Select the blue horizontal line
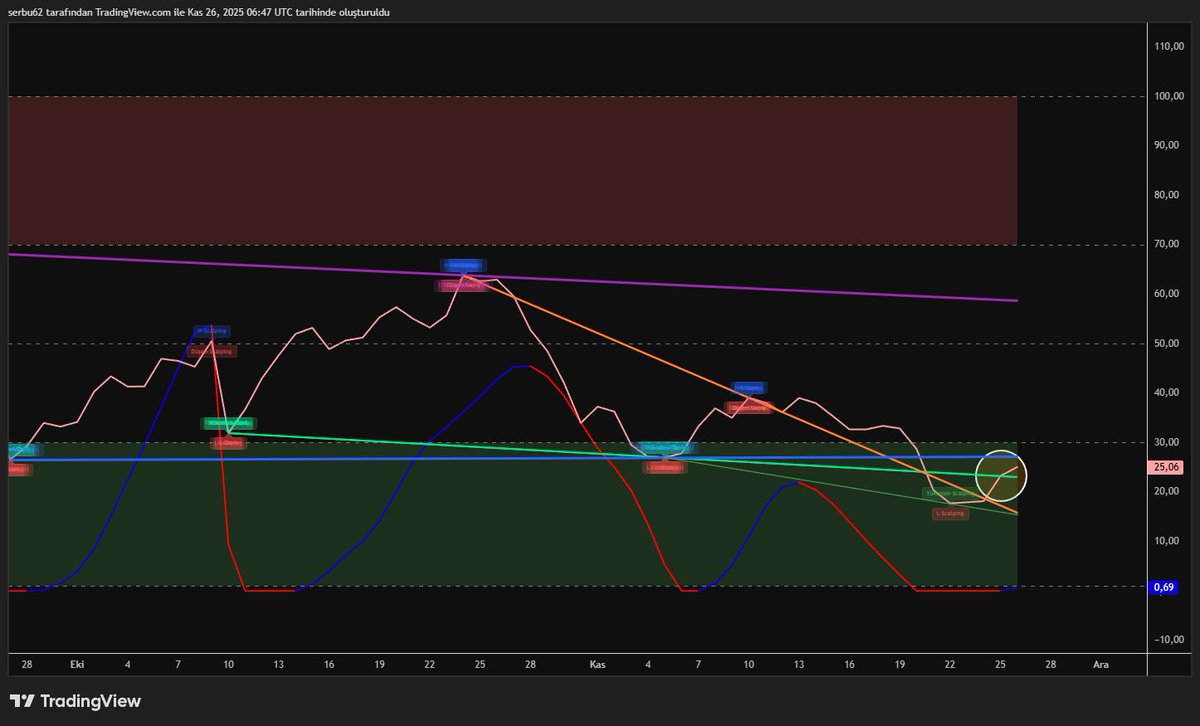The height and width of the screenshot is (726, 1200). coord(513,458)
